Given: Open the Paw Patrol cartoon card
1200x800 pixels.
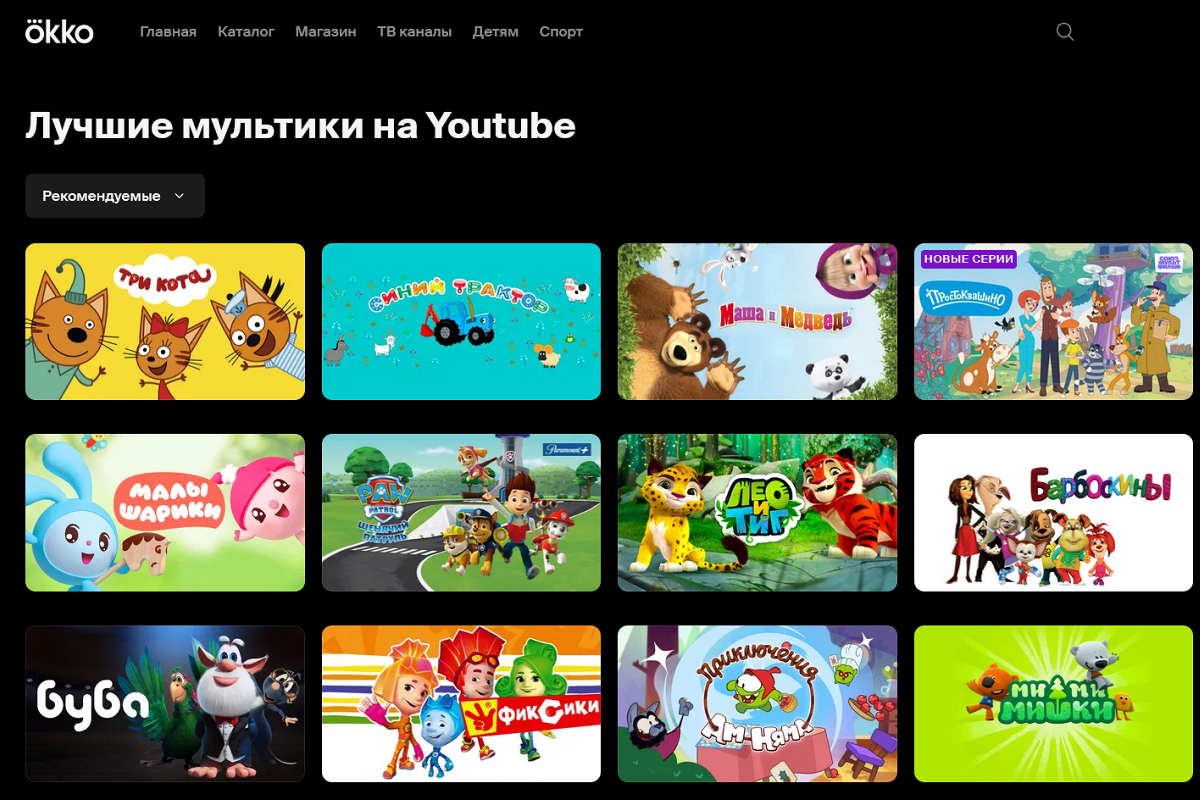Looking at the screenshot, I should tap(461, 512).
